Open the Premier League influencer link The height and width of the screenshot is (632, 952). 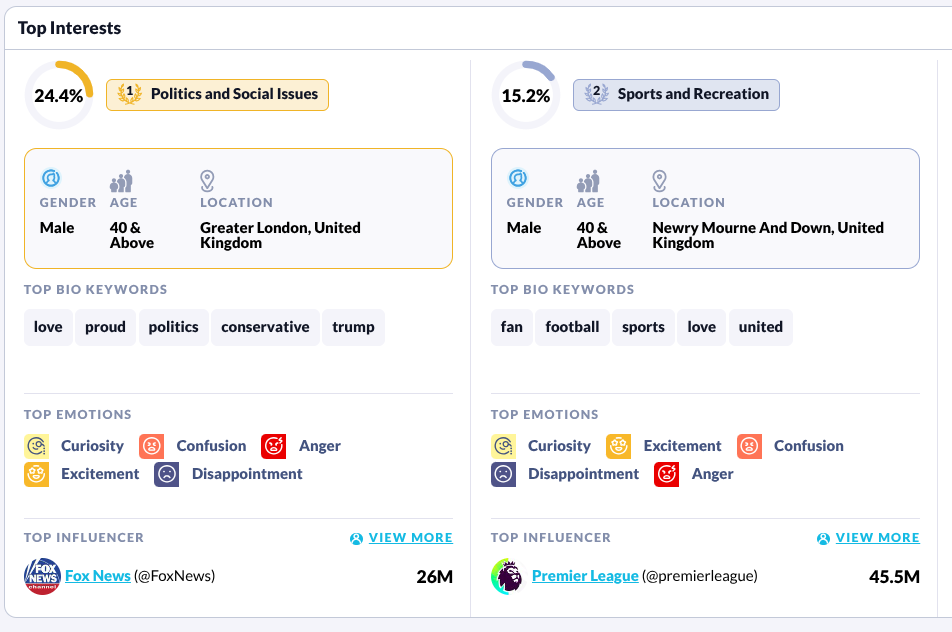(585, 576)
